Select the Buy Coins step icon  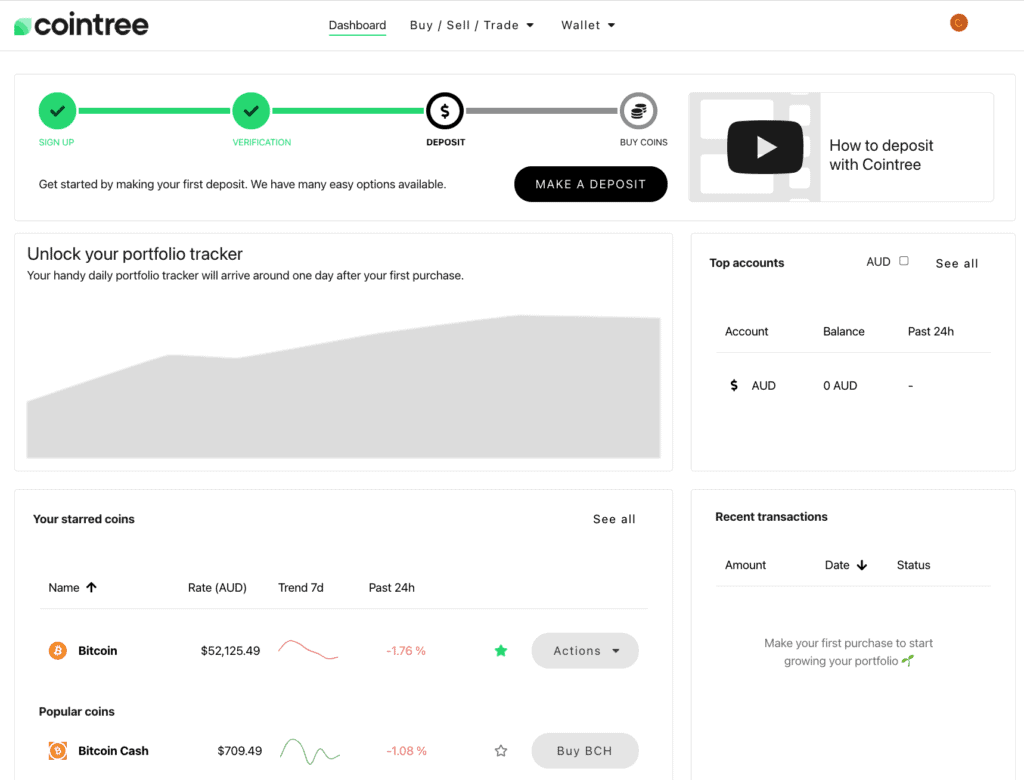(638, 111)
